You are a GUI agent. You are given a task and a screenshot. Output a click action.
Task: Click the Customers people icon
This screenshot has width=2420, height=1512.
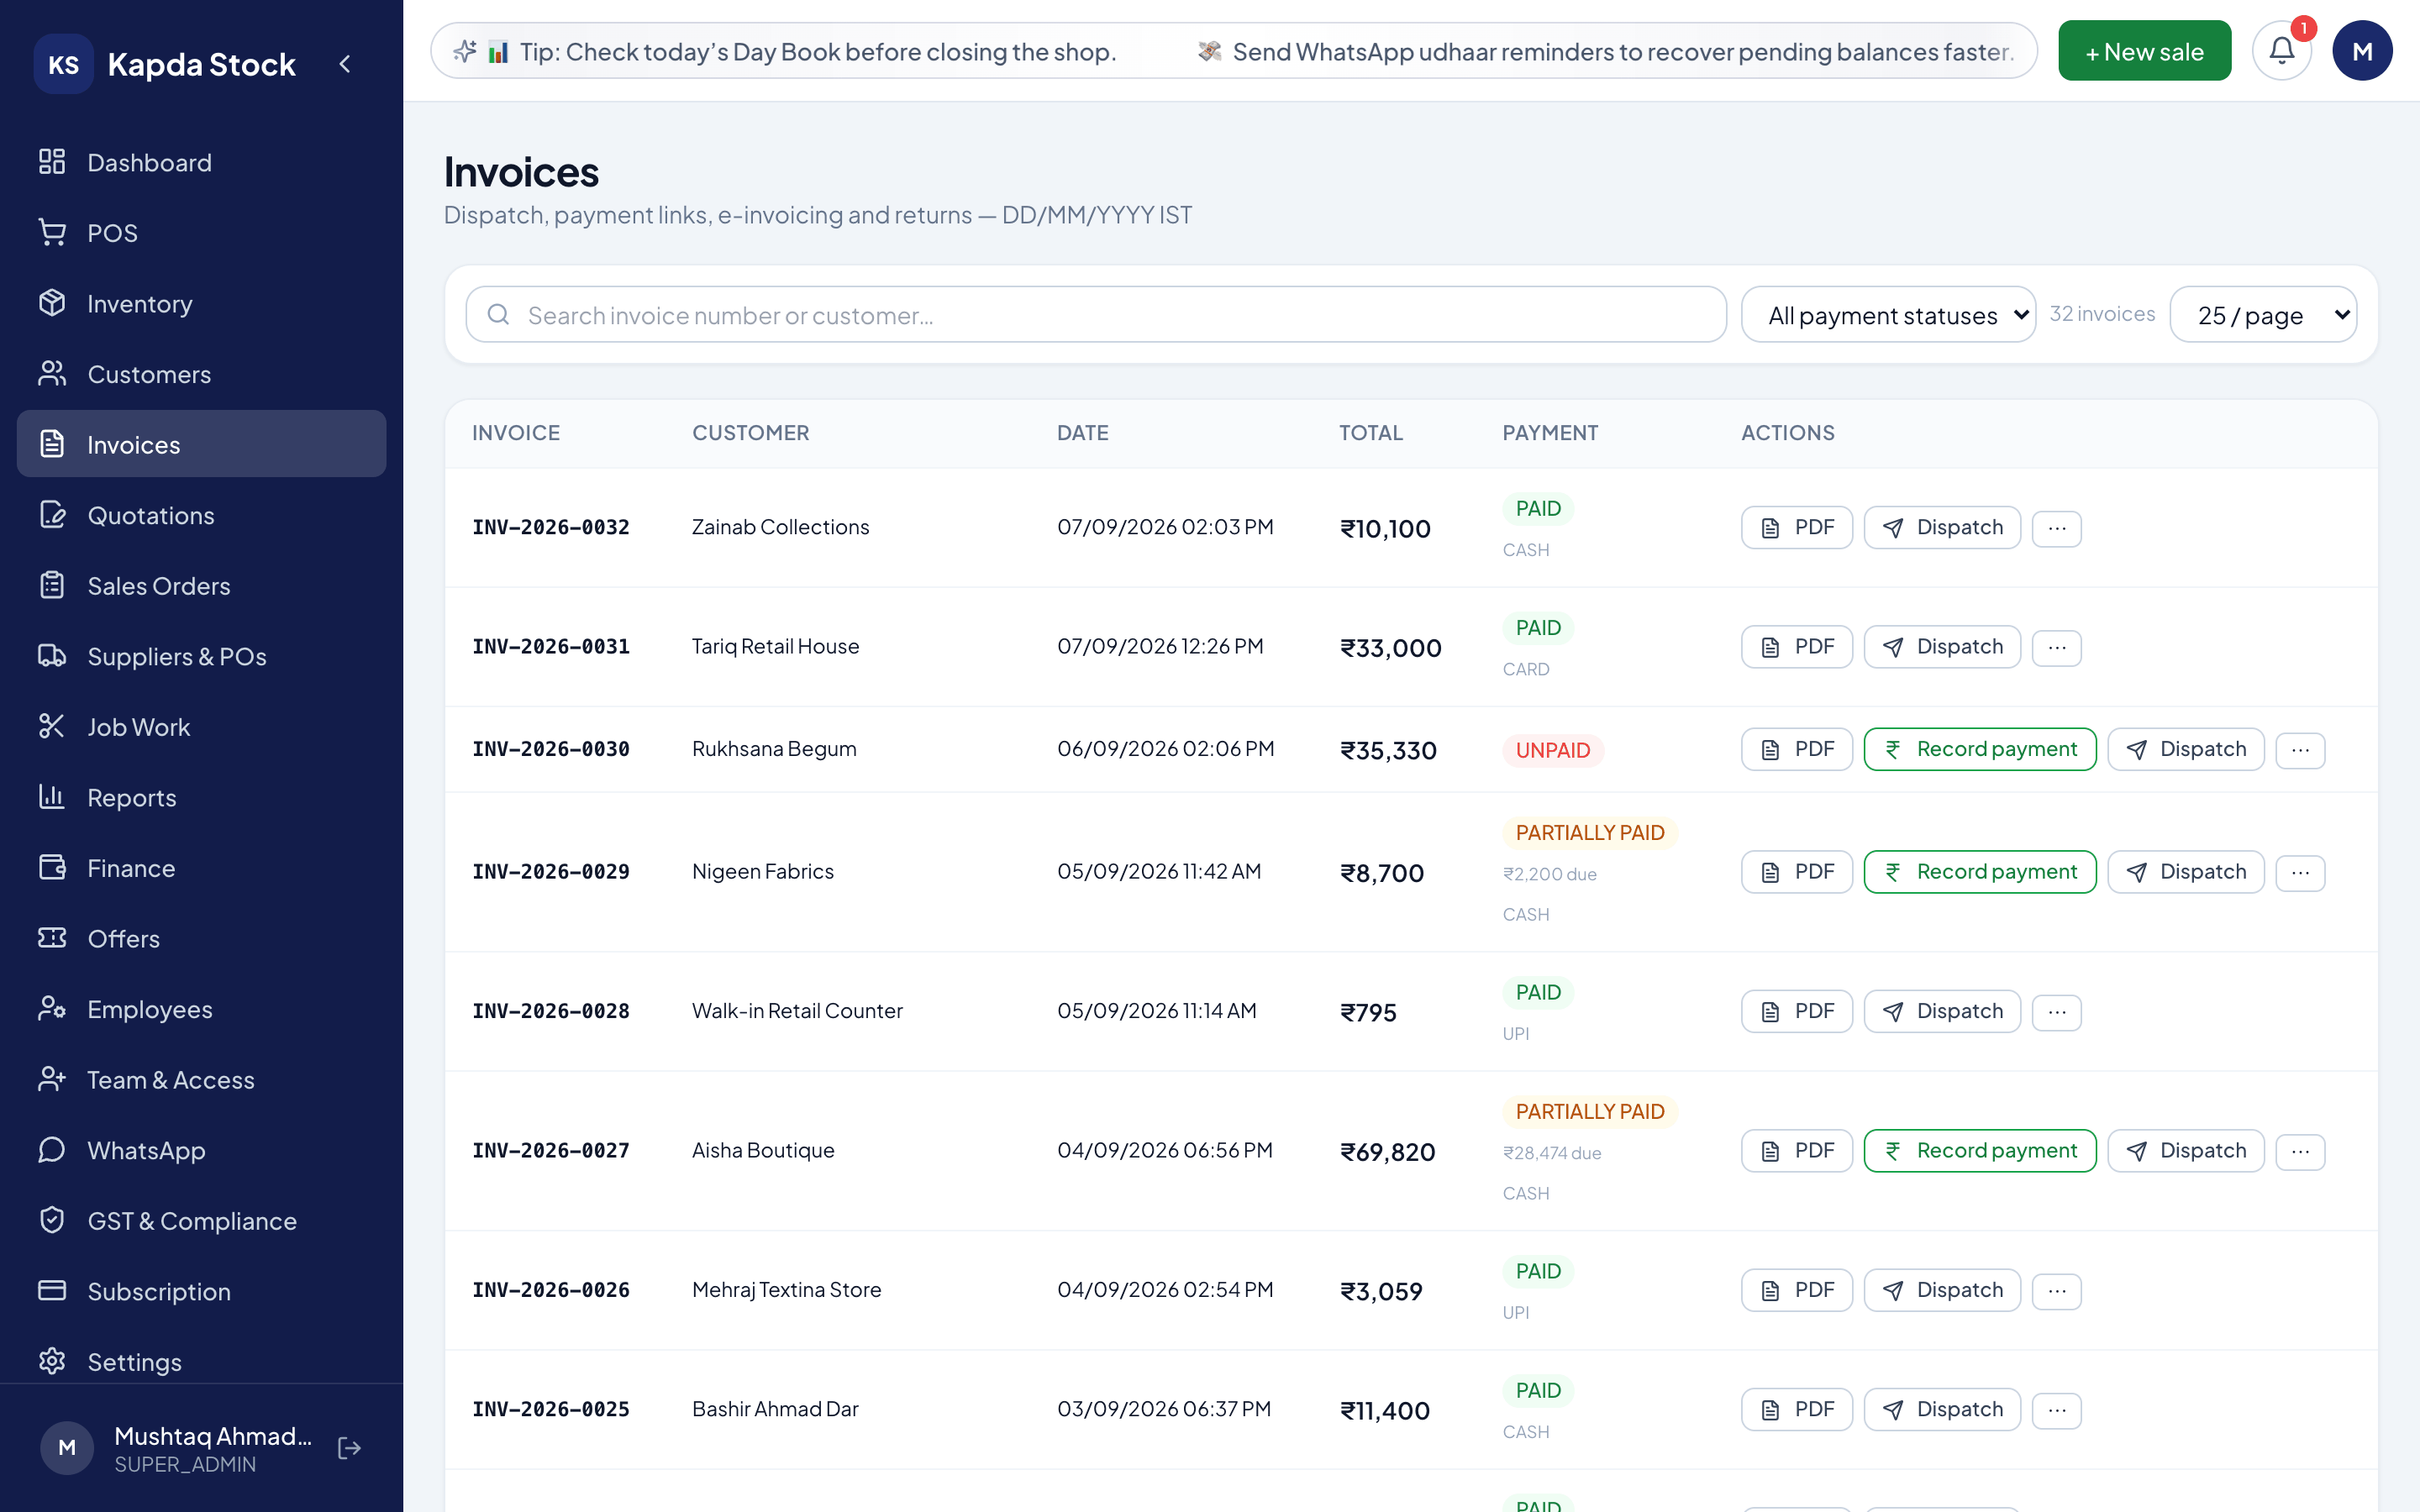(52, 374)
